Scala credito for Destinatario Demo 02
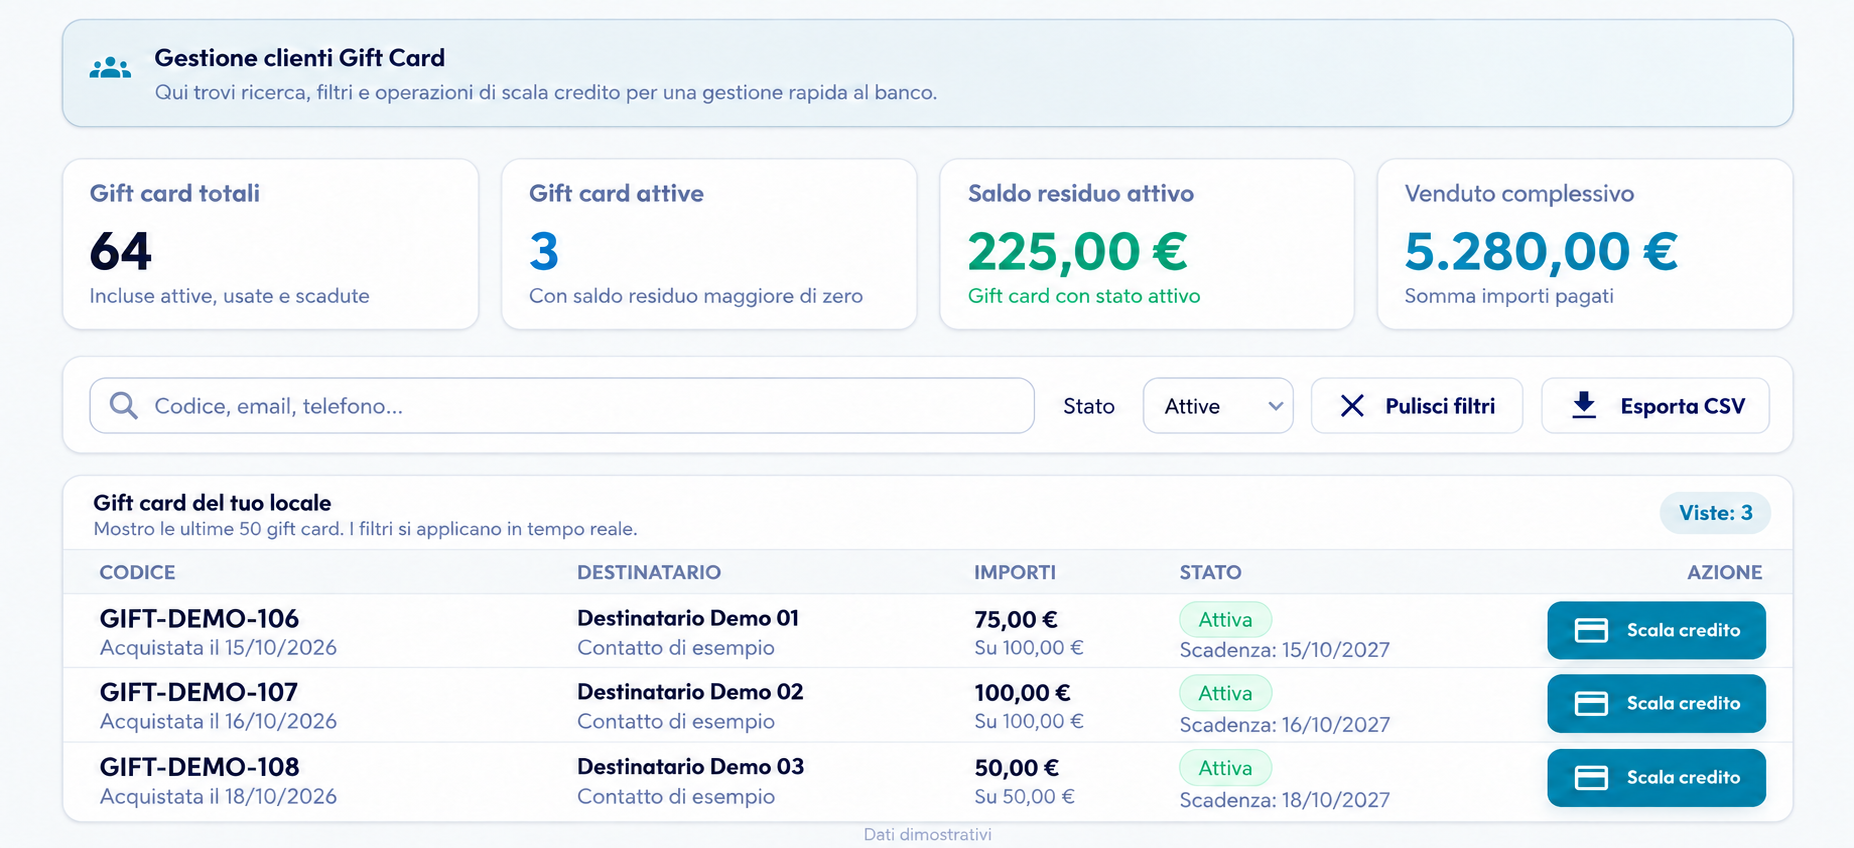 1656,704
